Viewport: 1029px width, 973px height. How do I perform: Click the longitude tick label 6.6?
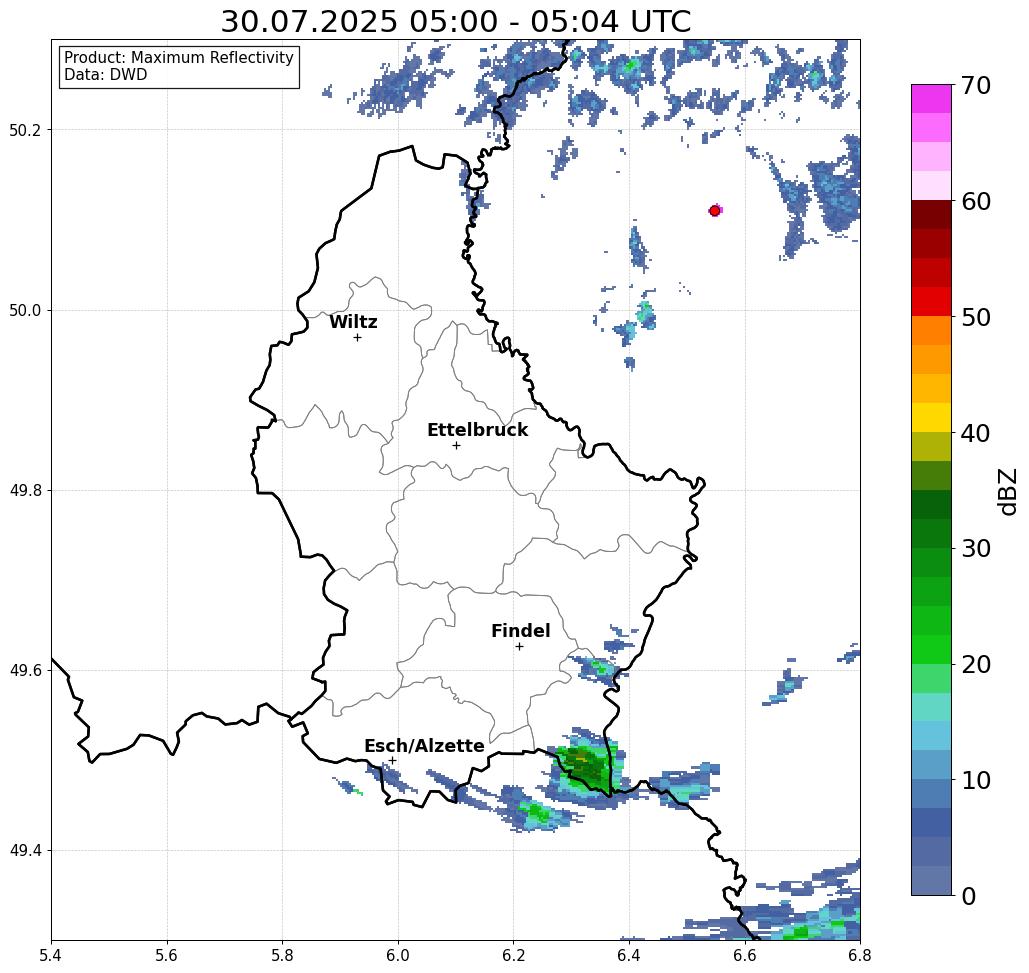pyautogui.click(x=745, y=955)
